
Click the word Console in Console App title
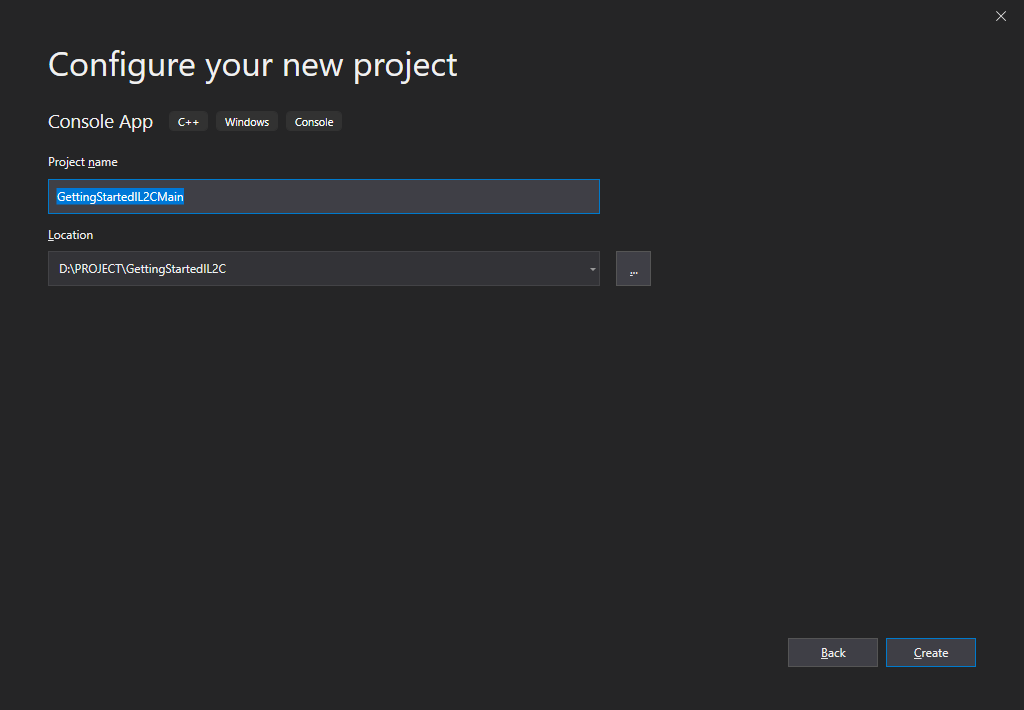tap(81, 122)
